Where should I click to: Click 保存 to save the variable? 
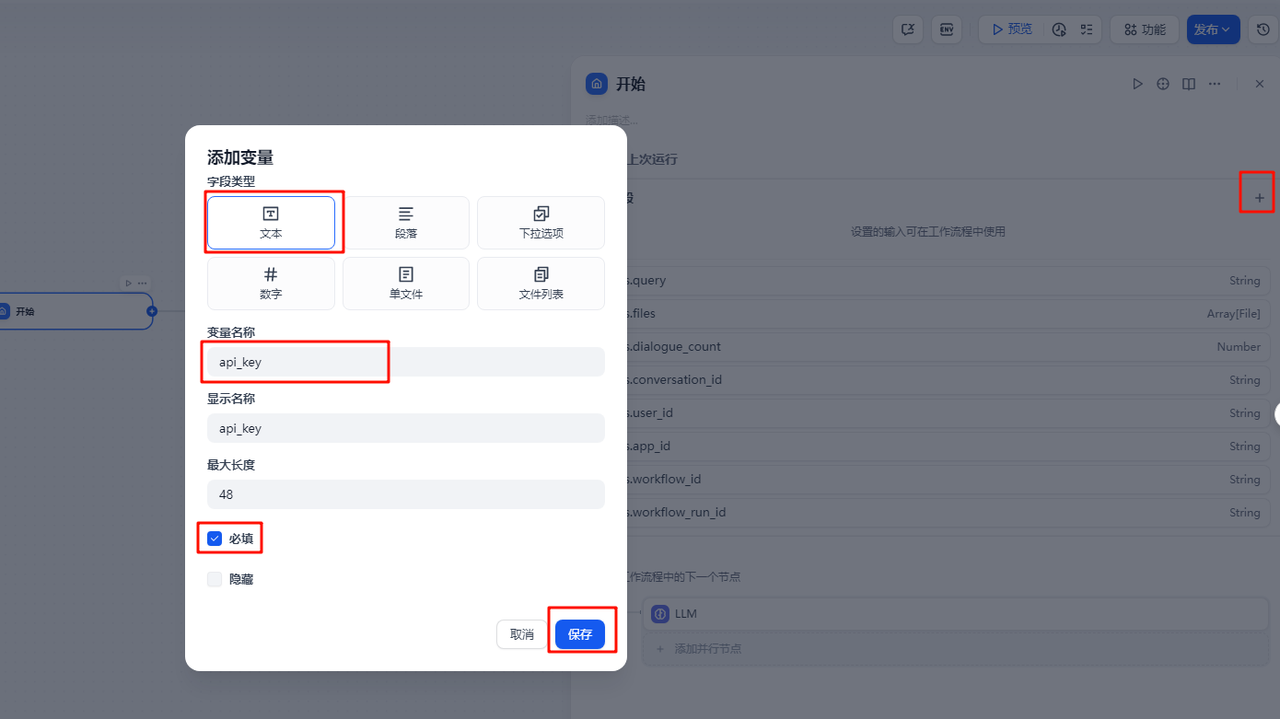[580, 634]
